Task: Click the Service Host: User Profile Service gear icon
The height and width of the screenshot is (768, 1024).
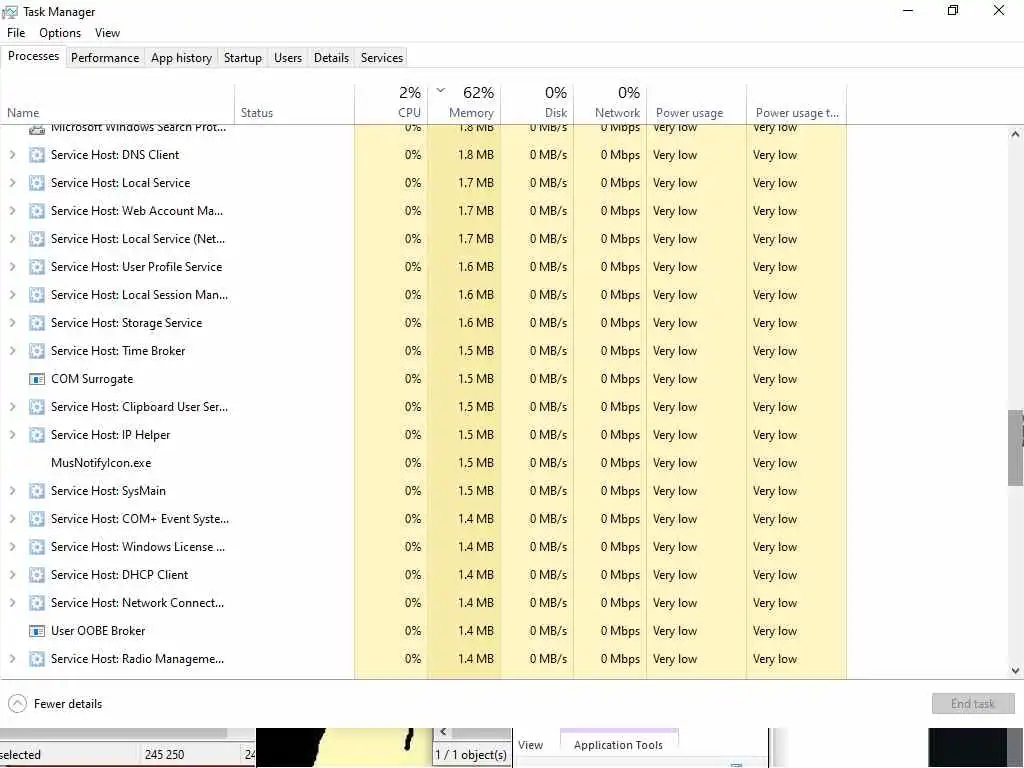Action: 37,266
